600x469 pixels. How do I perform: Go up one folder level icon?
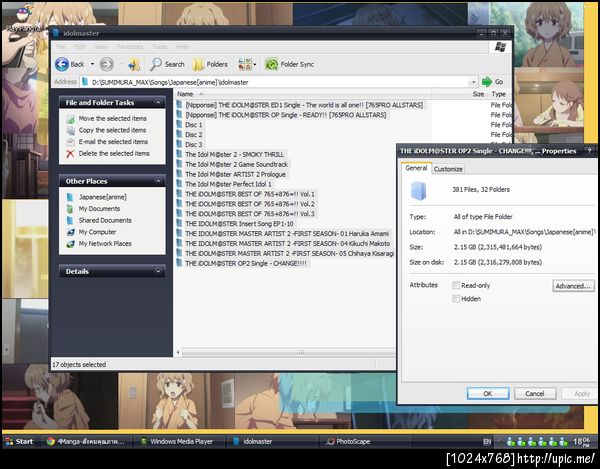click(134, 64)
